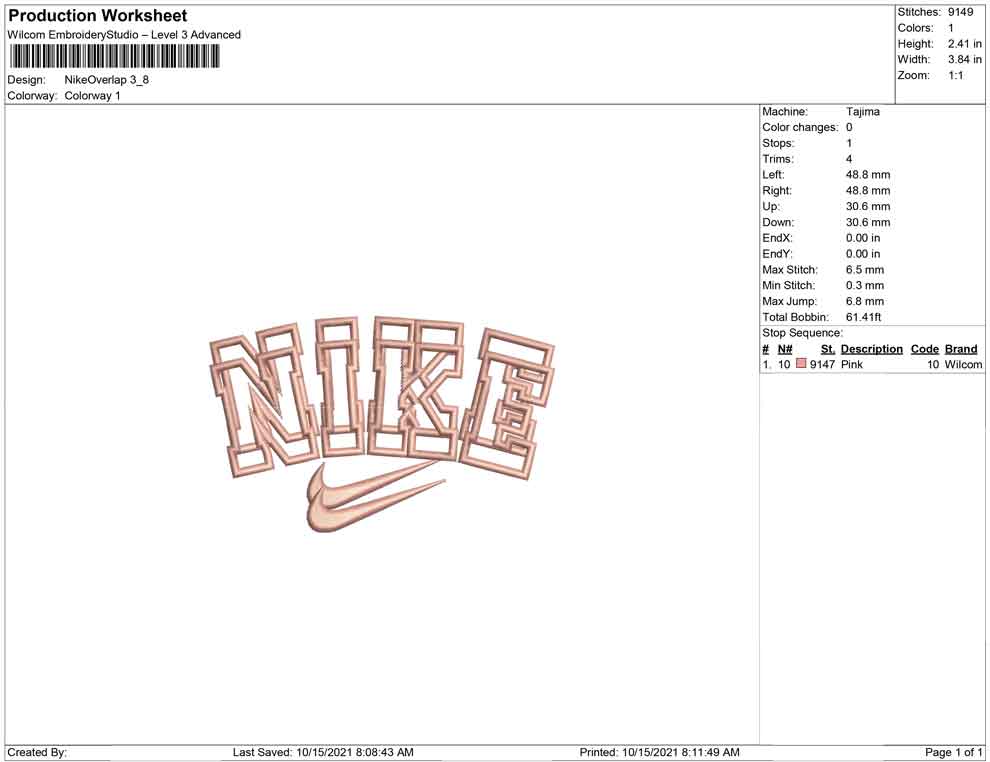Click the Down value 30.6 mm

point(868,222)
